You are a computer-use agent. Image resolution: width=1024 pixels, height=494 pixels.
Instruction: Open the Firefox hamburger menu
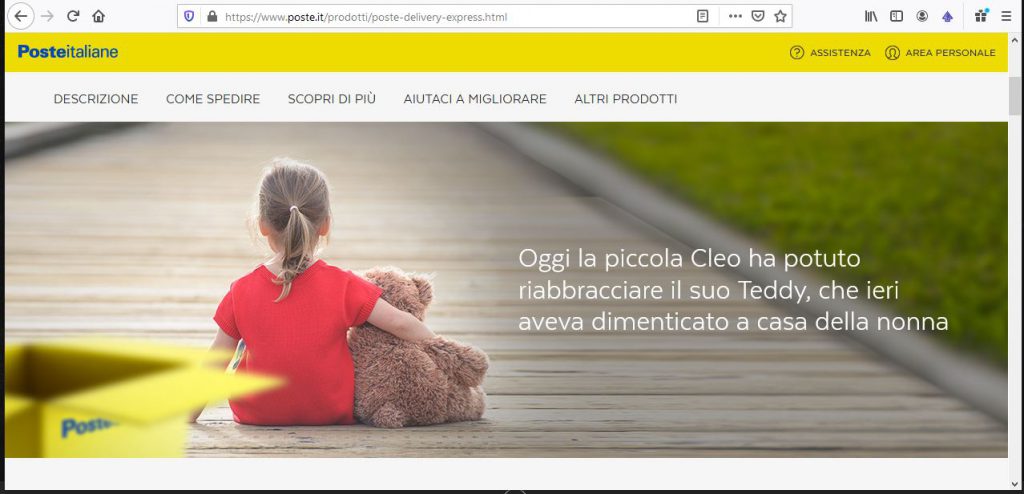1006,17
